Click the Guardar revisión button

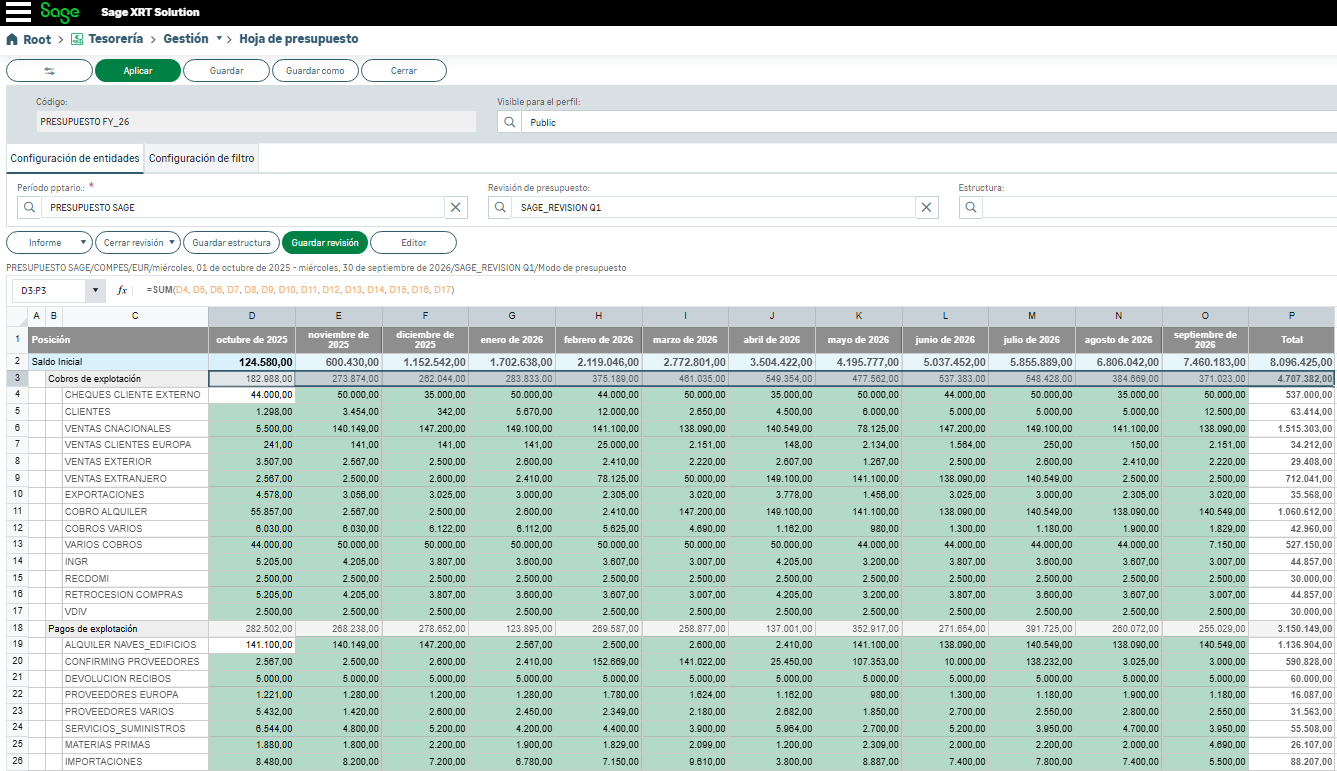[324, 243]
